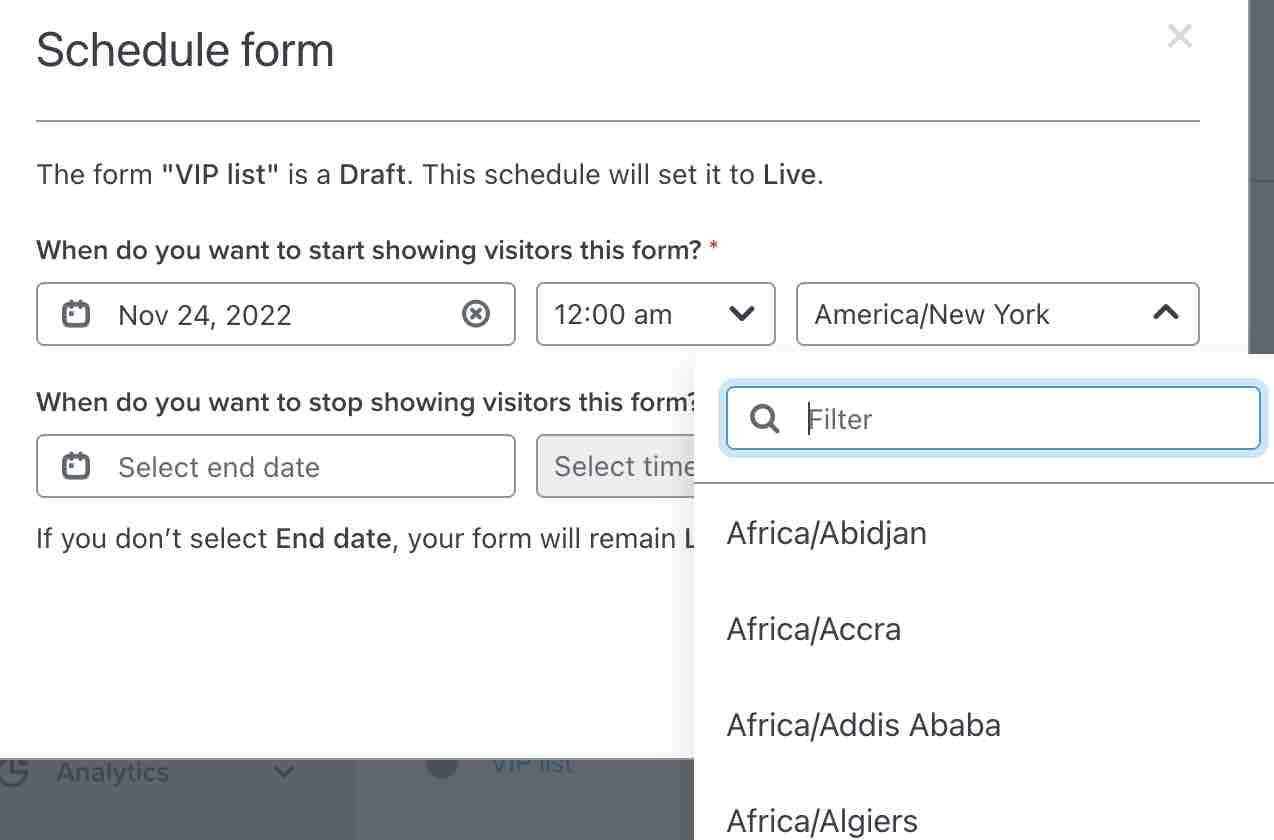1274x840 pixels.
Task: Dismiss the Schedule form dialog with the X
Action: point(1180,36)
